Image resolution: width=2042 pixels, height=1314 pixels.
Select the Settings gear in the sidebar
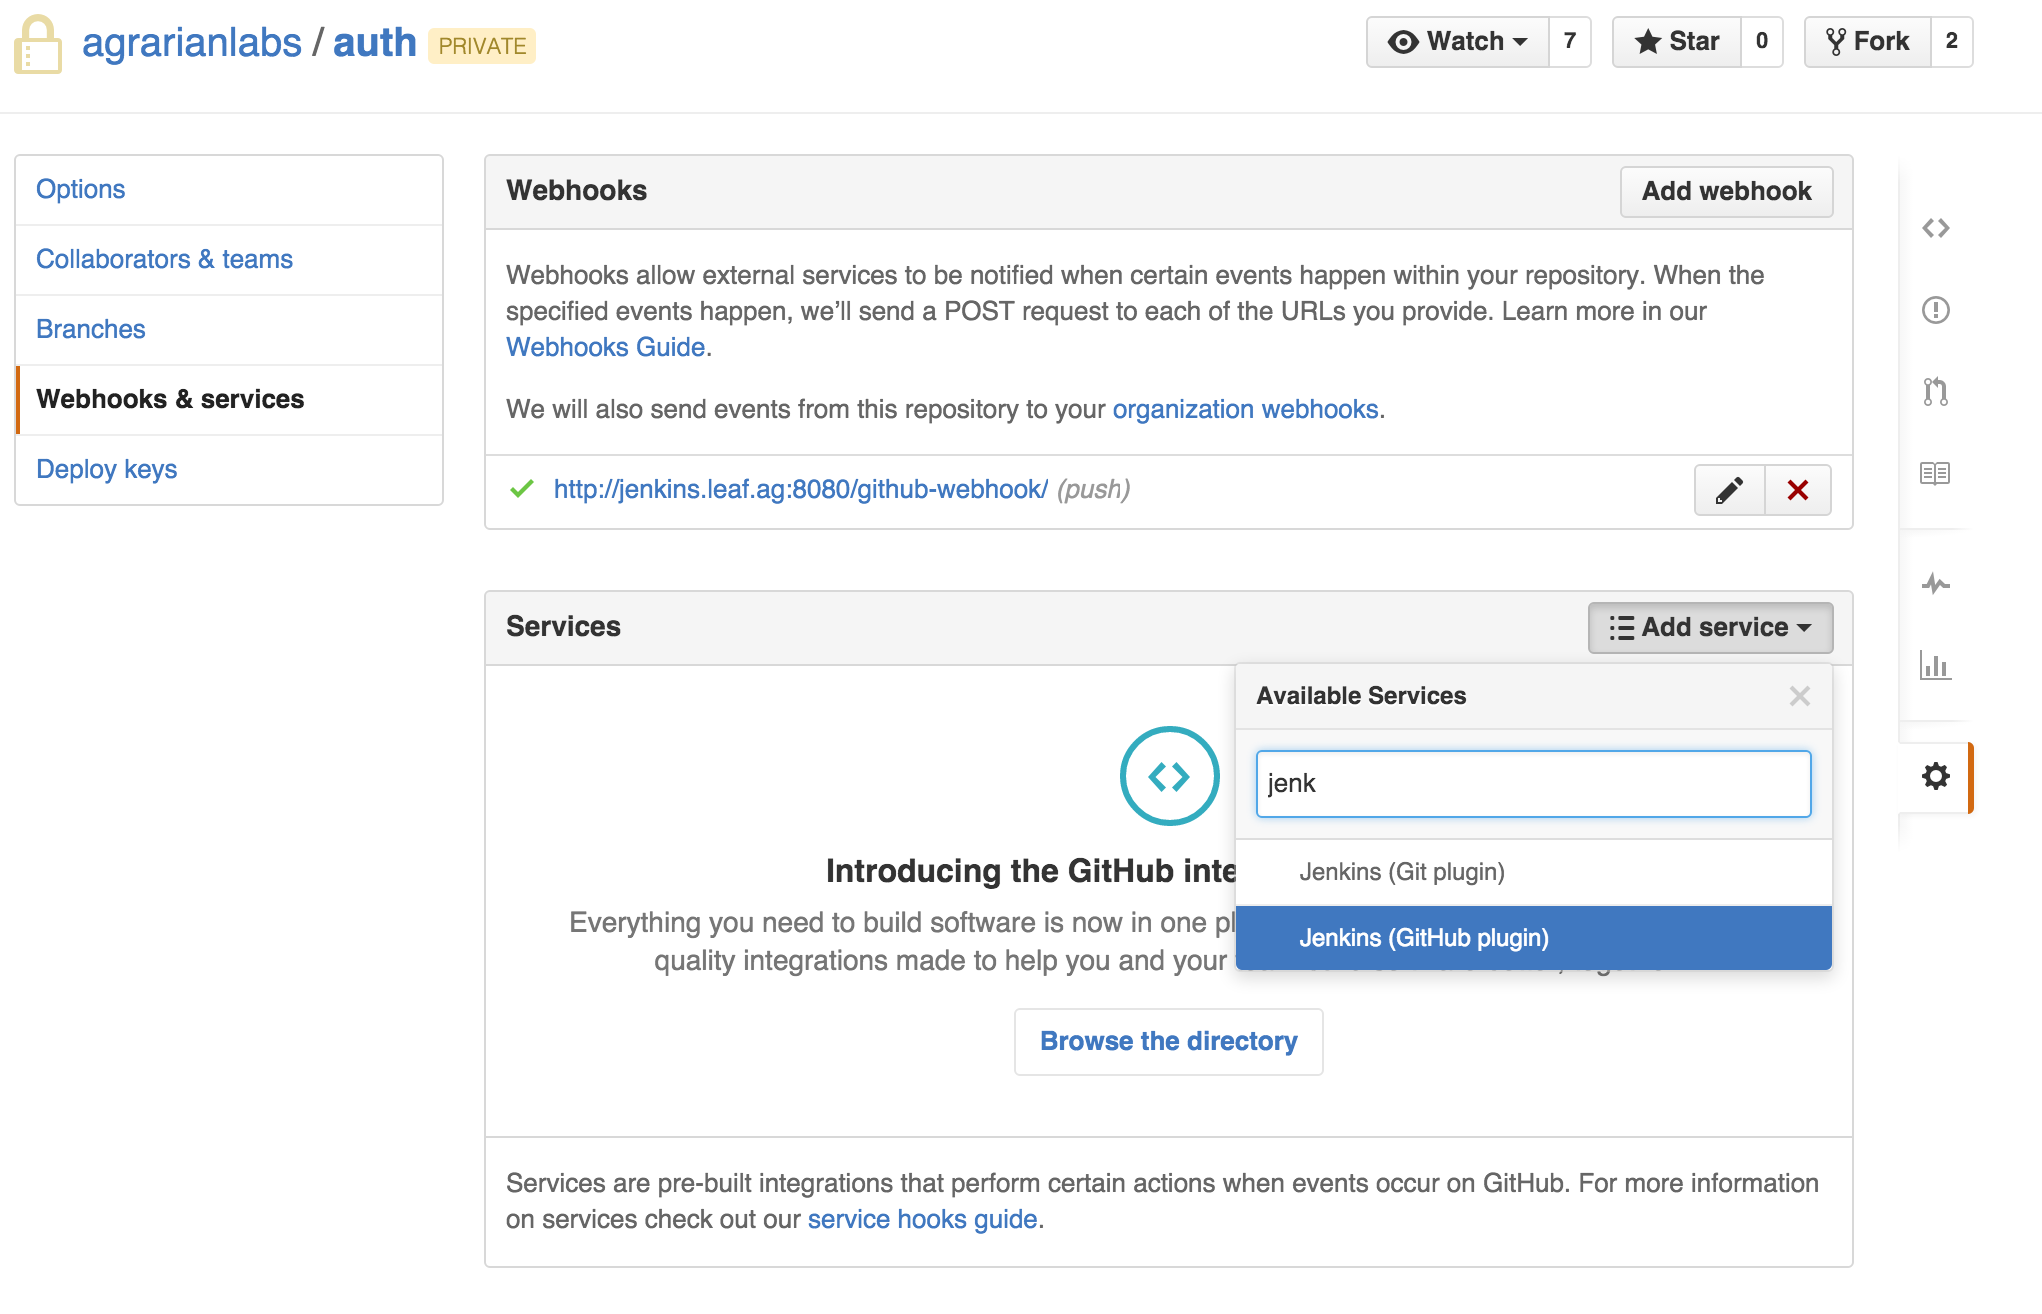point(1936,776)
